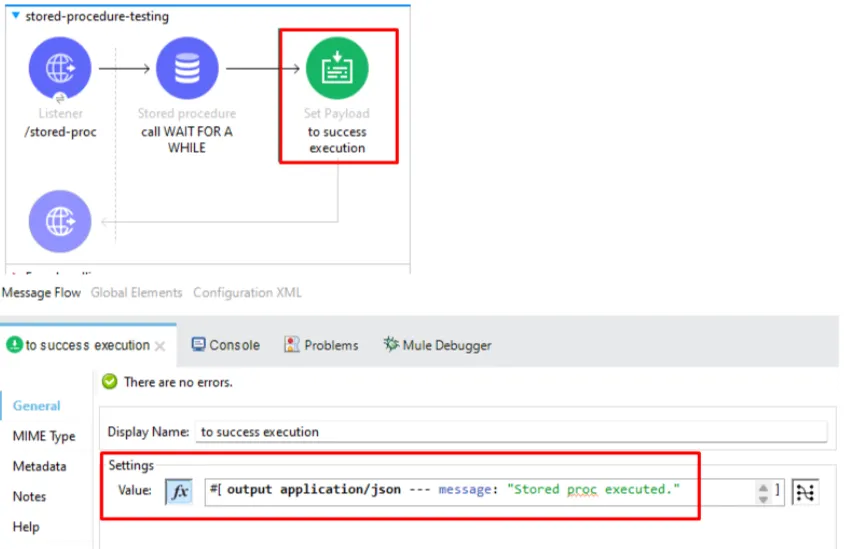Click the Value field up arrow
844x549 pixels.
763,488
